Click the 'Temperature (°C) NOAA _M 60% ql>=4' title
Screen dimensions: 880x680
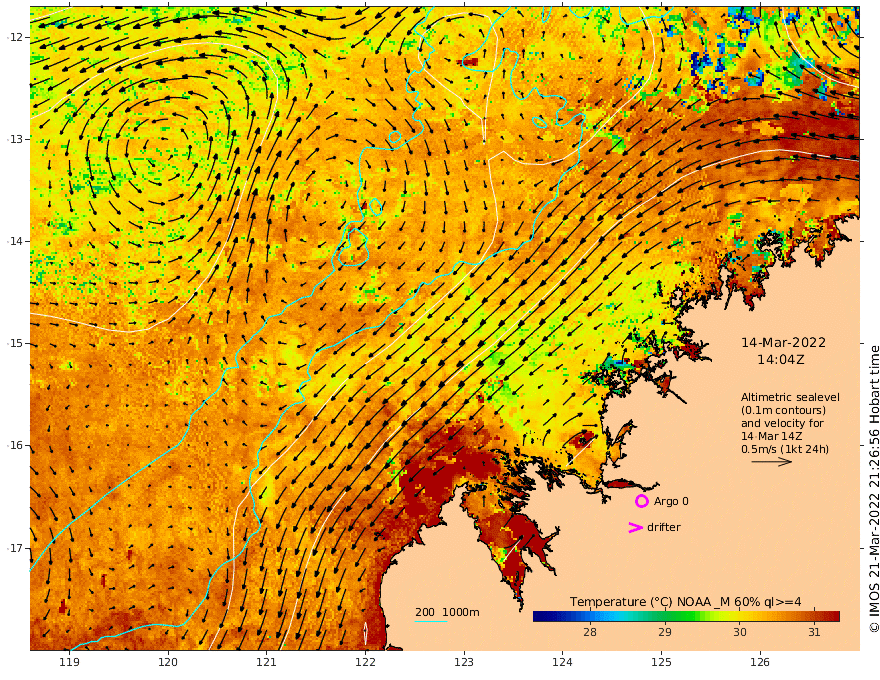pos(685,602)
